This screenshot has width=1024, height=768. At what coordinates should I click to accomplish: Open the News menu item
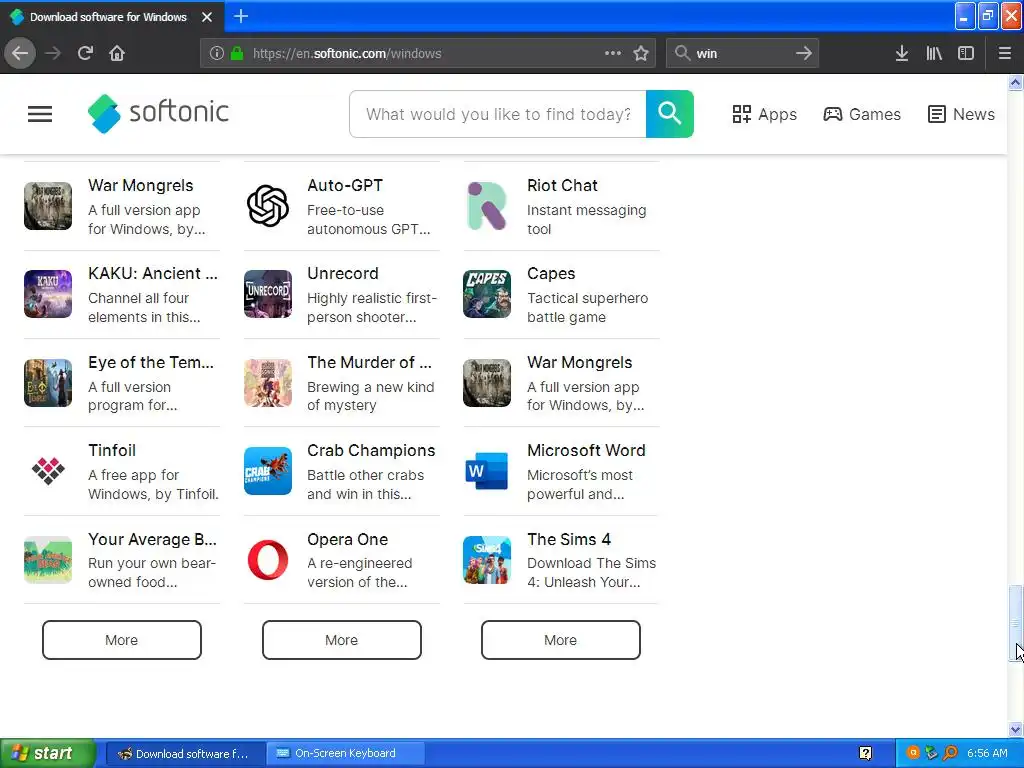coord(961,114)
